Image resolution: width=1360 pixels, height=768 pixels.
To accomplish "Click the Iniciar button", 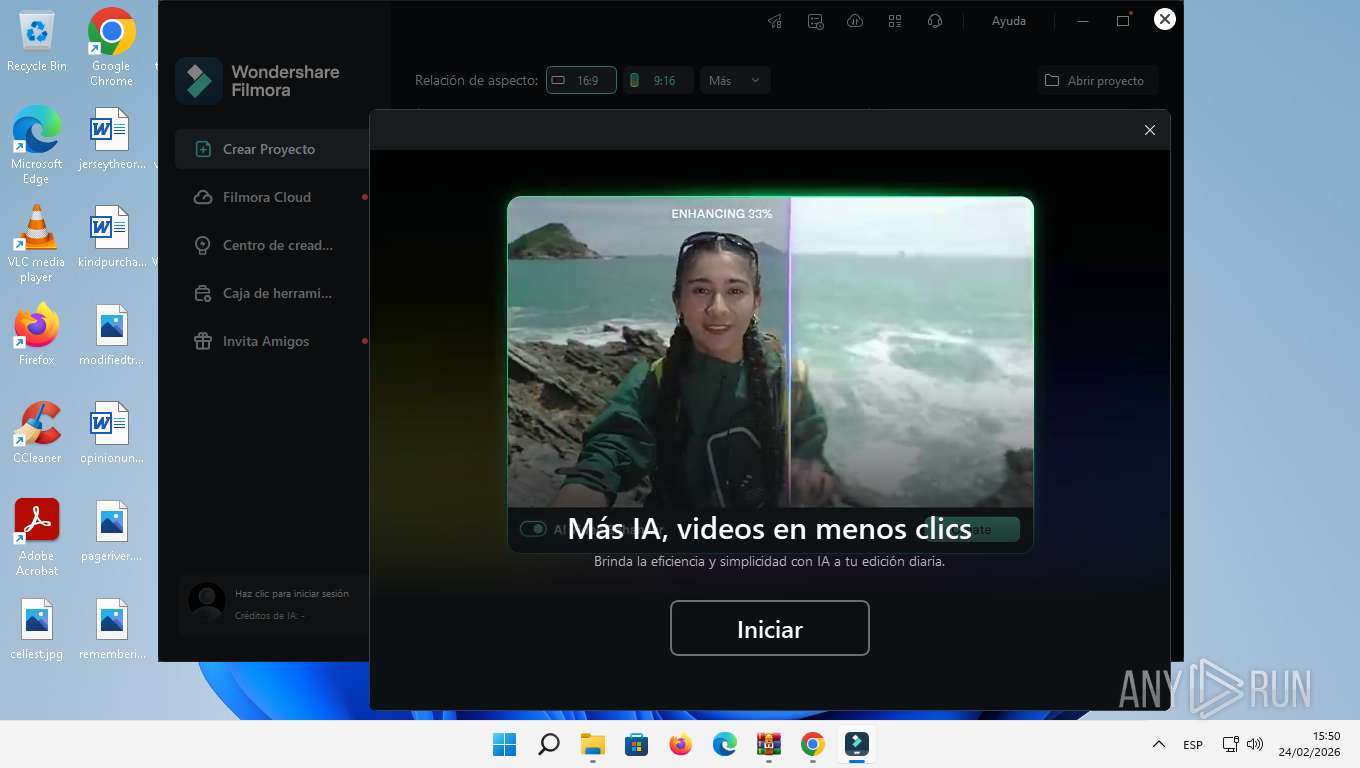I will click(x=770, y=628).
